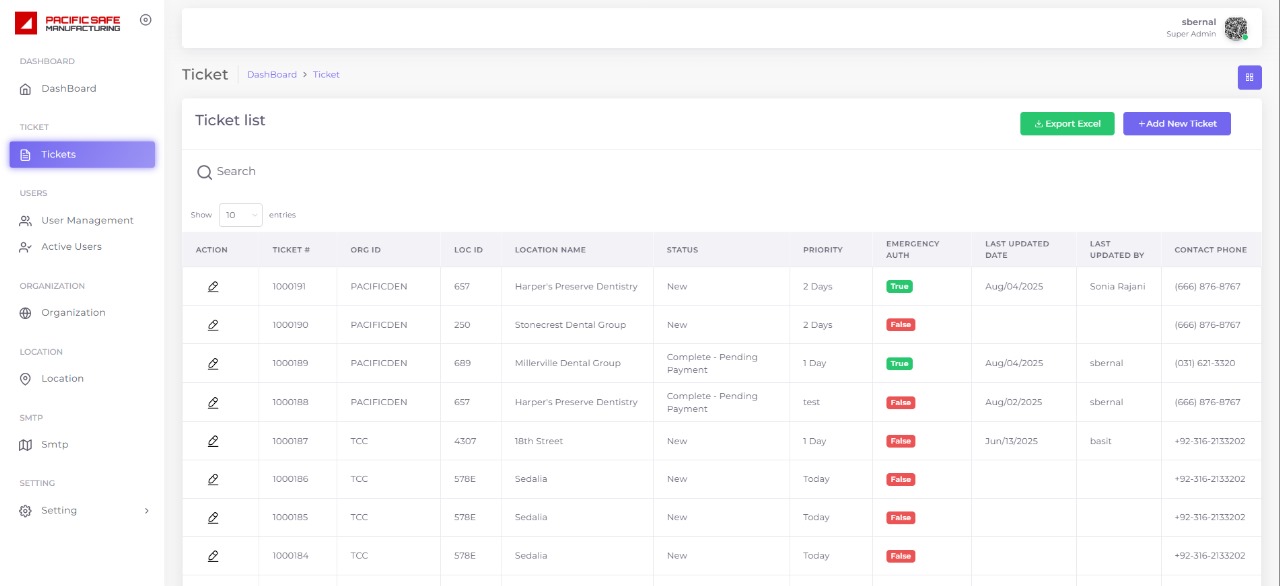Click edit pencil icon for ticket 1000187
Image resolution: width=1280 pixels, height=586 pixels.
pyautogui.click(x=212, y=441)
